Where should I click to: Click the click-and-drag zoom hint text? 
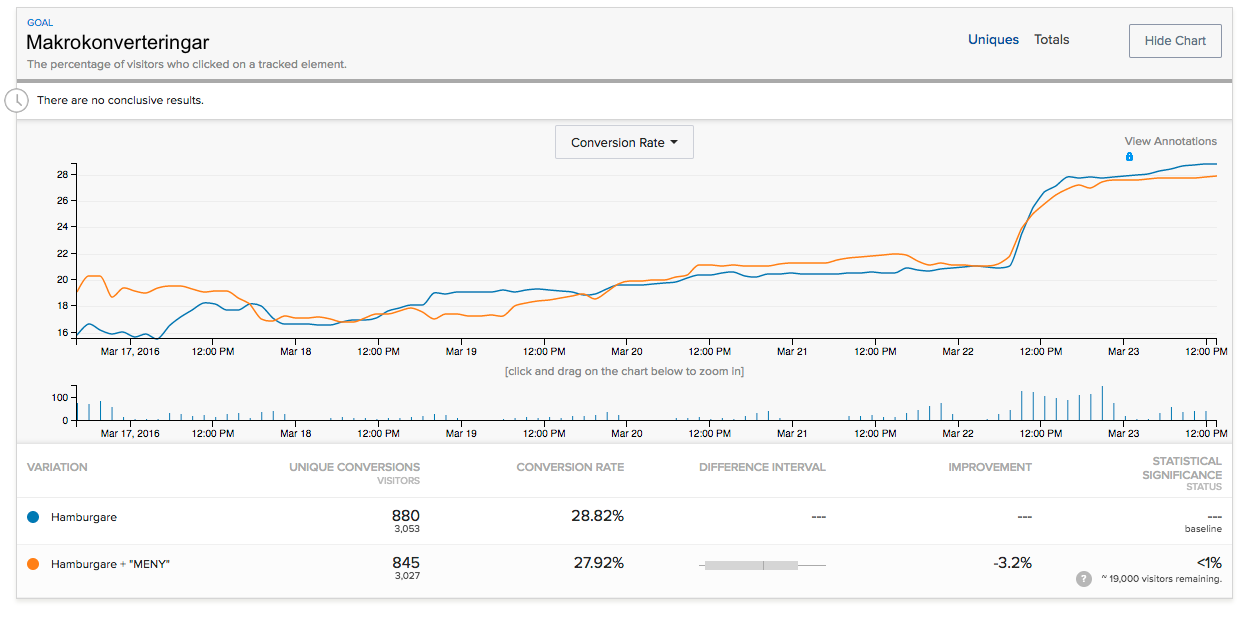click(624, 371)
